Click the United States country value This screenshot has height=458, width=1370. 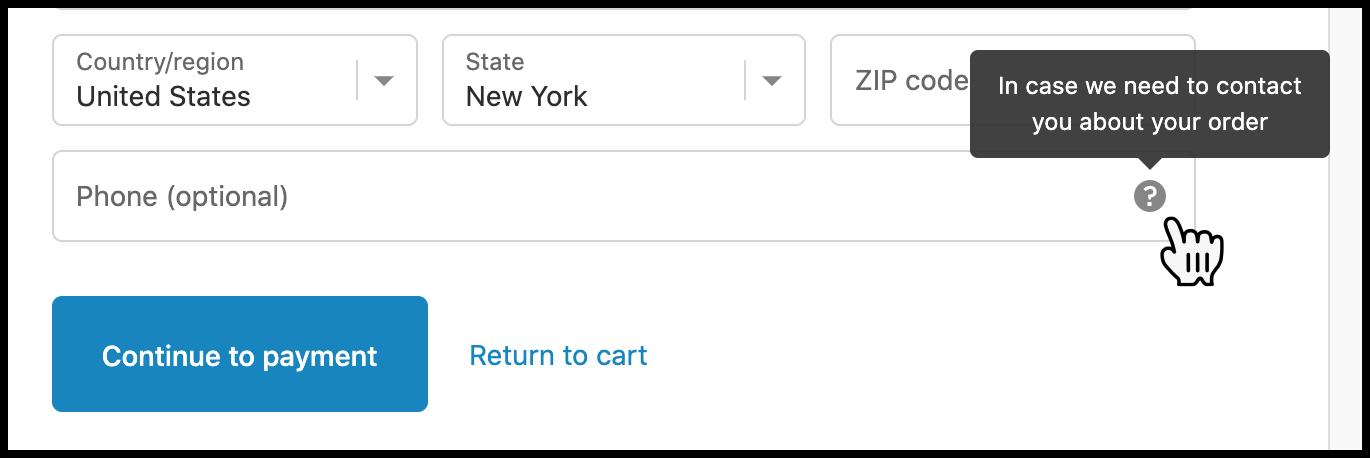coord(163,97)
